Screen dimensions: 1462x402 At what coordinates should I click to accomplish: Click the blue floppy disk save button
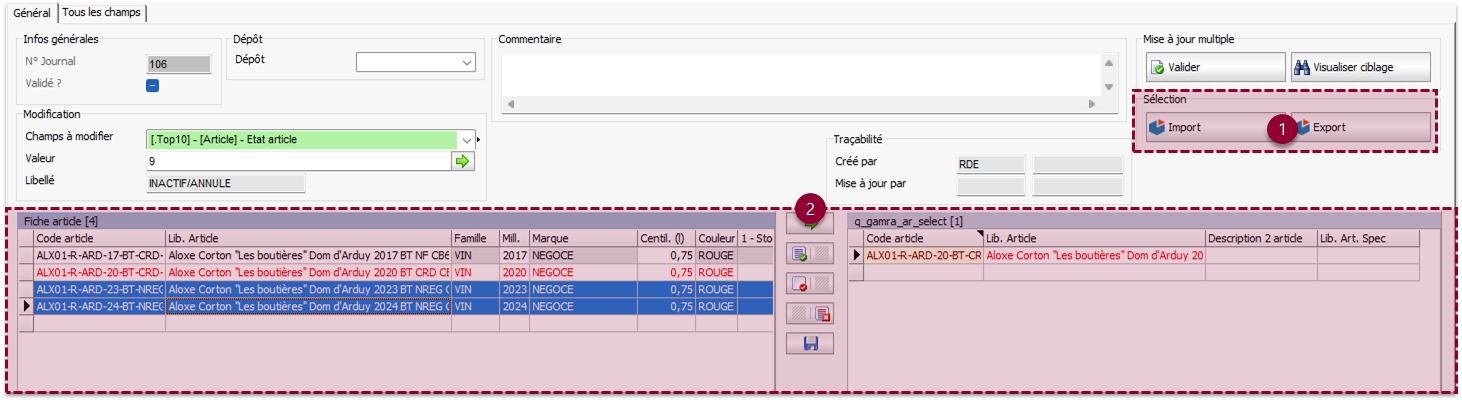point(809,344)
